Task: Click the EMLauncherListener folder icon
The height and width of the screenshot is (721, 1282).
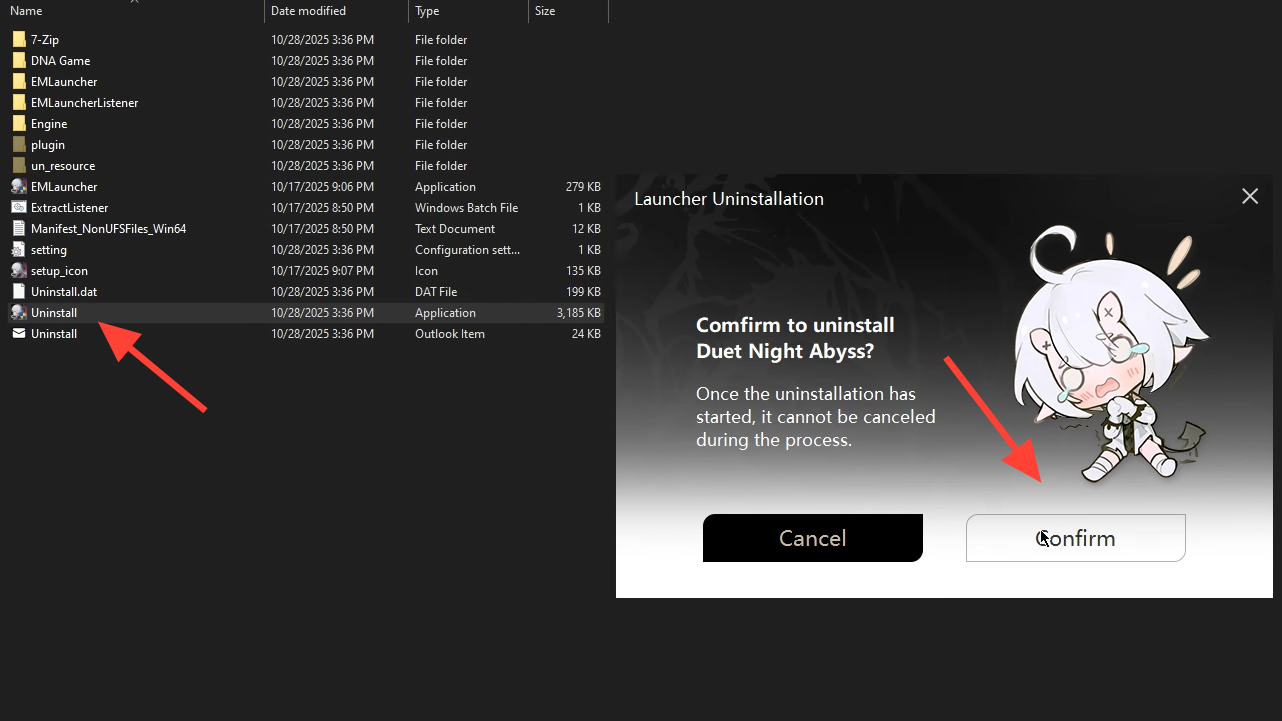Action: click(x=18, y=103)
